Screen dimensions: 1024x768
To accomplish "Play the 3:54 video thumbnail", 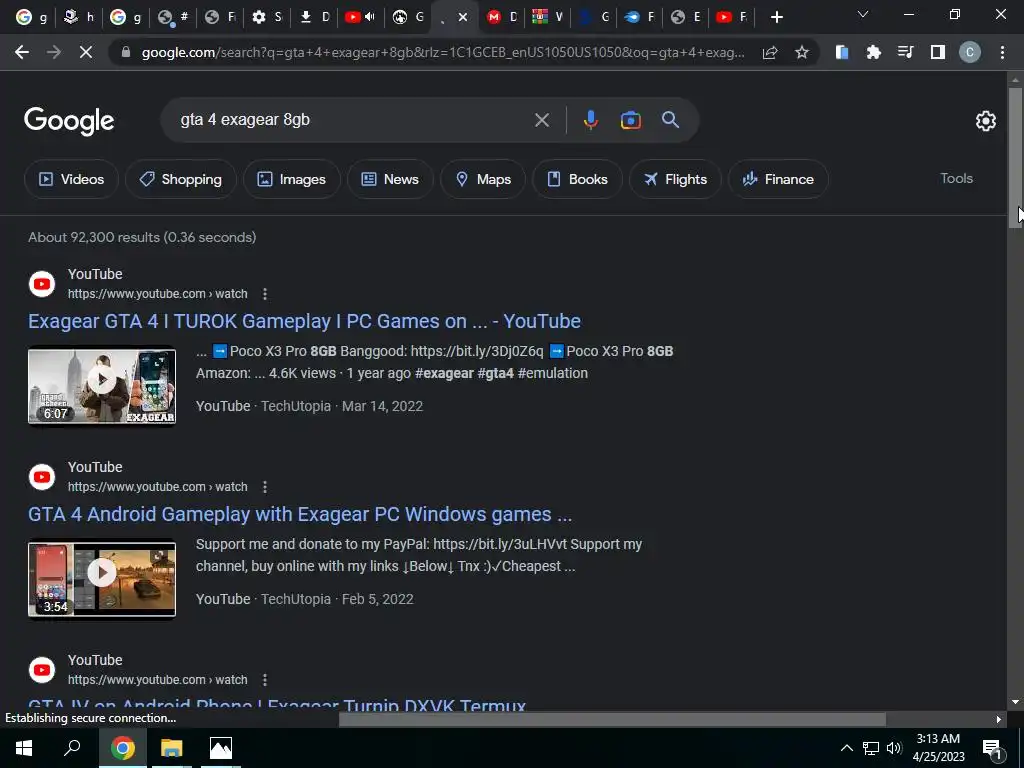I will pyautogui.click(x=102, y=578).
